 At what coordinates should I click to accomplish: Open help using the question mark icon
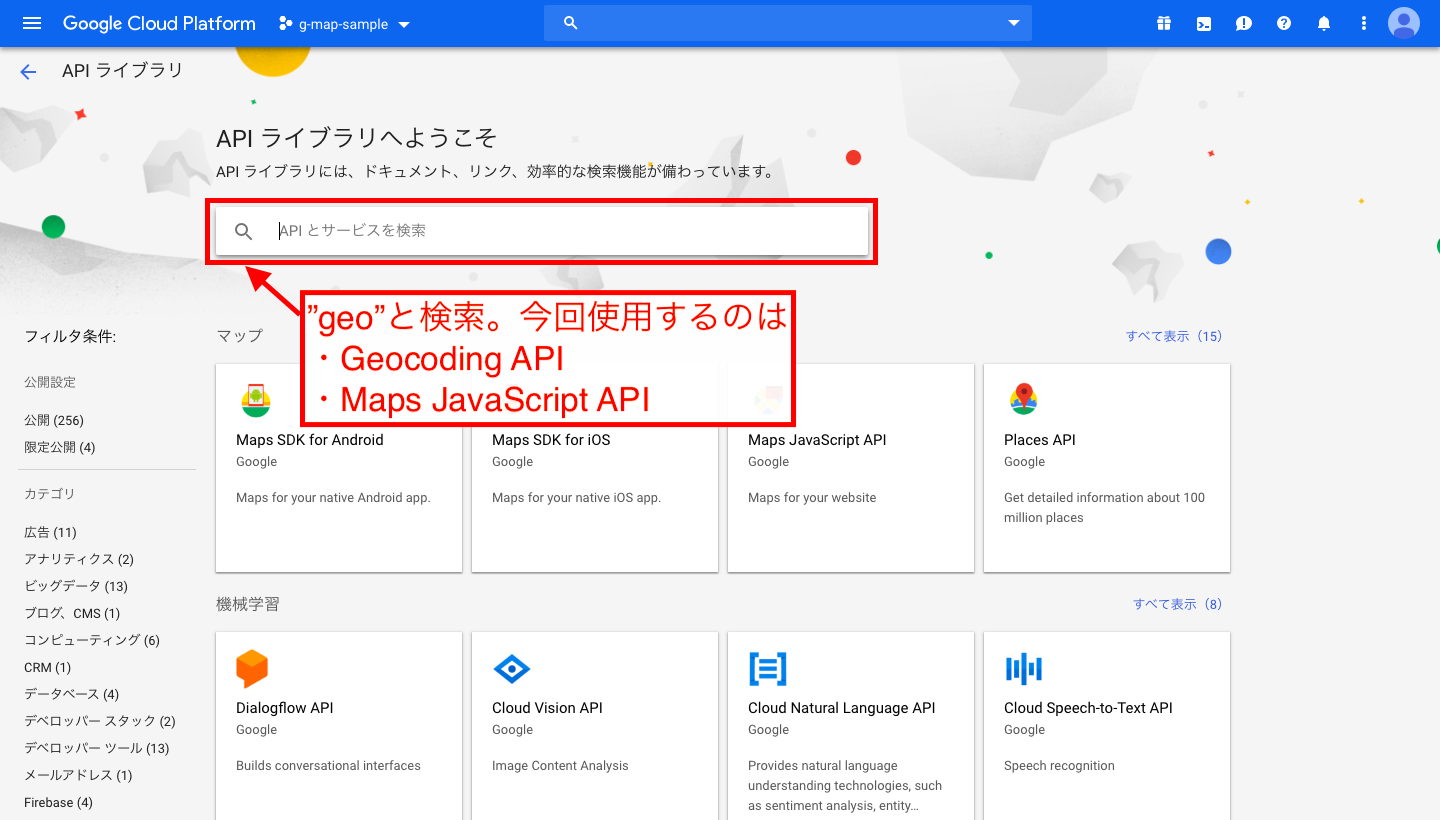tap(1284, 22)
